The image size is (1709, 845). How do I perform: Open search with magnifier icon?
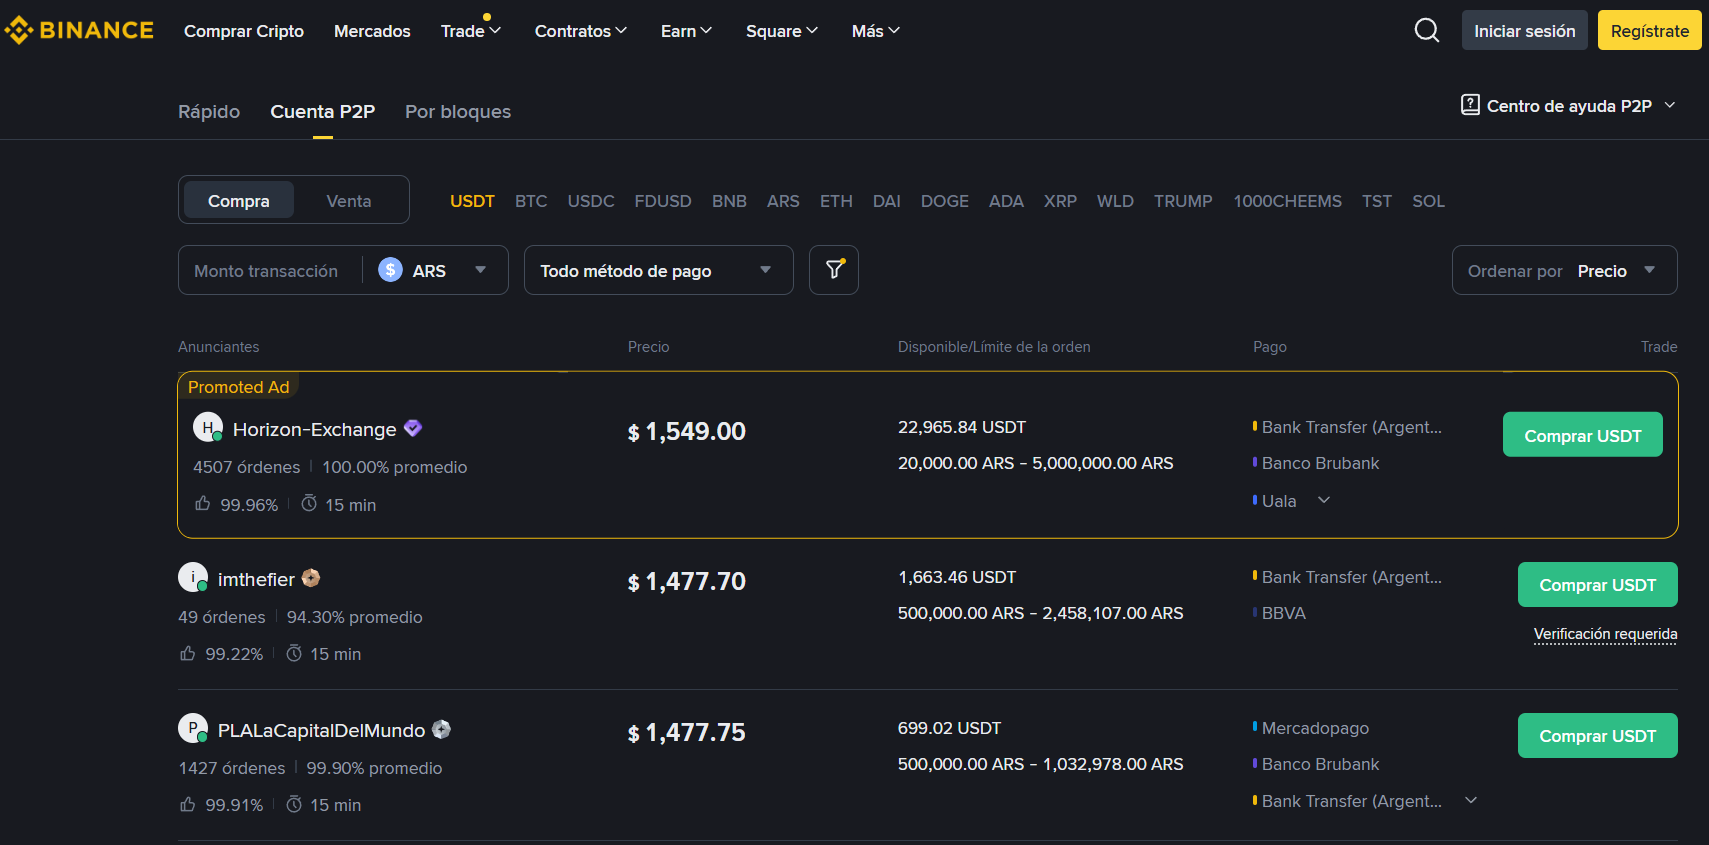[x=1427, y=31]
